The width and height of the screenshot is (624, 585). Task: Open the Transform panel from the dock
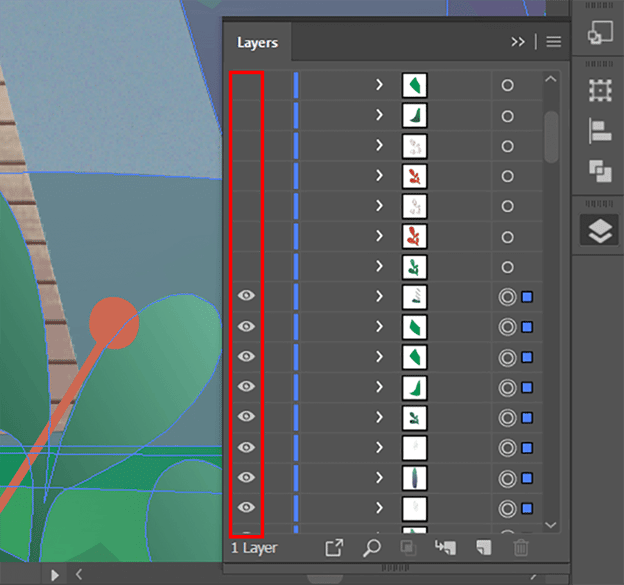coord(599,91)
